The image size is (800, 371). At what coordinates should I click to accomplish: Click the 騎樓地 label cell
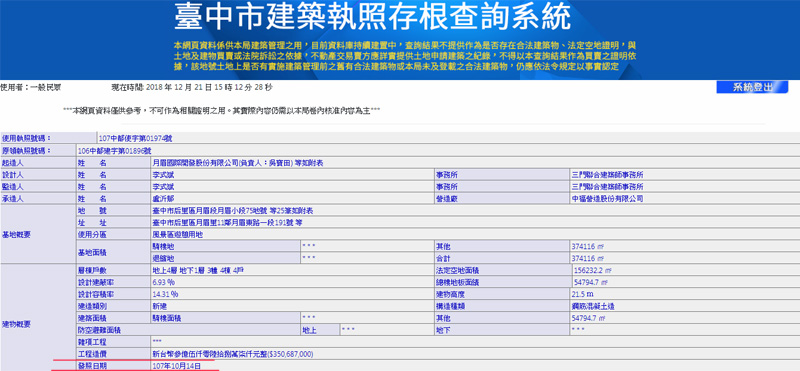pos(225,246)
